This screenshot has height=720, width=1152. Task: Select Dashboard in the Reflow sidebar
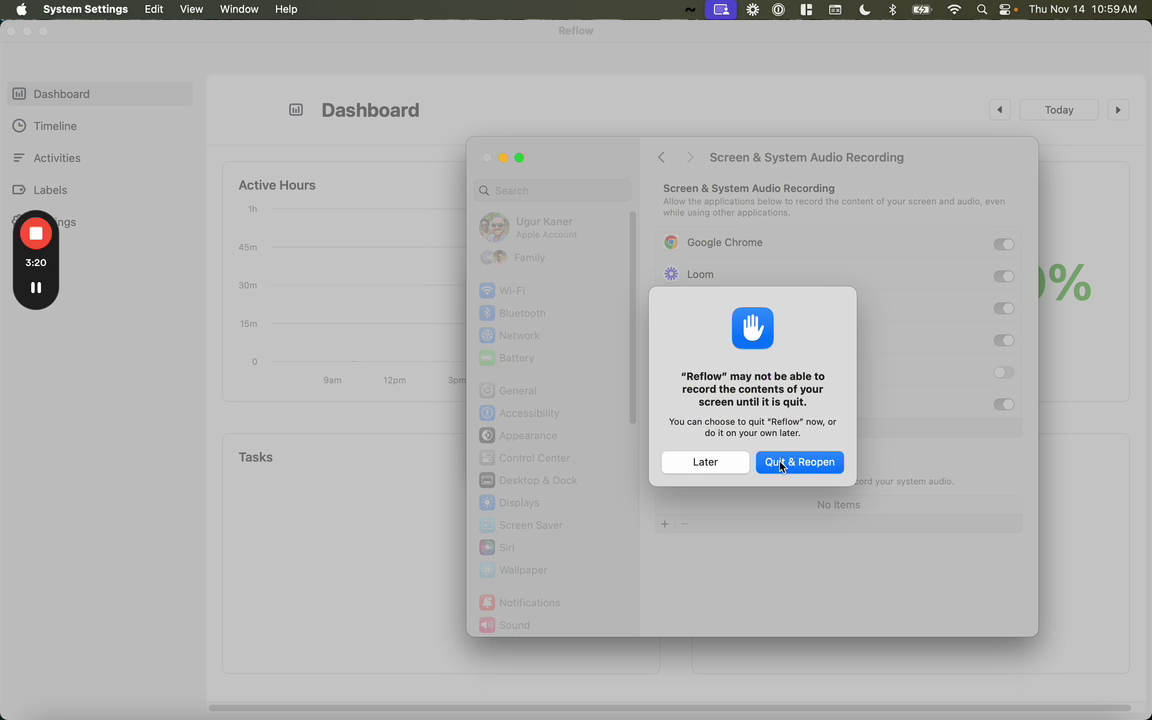[x=61, y=94]
